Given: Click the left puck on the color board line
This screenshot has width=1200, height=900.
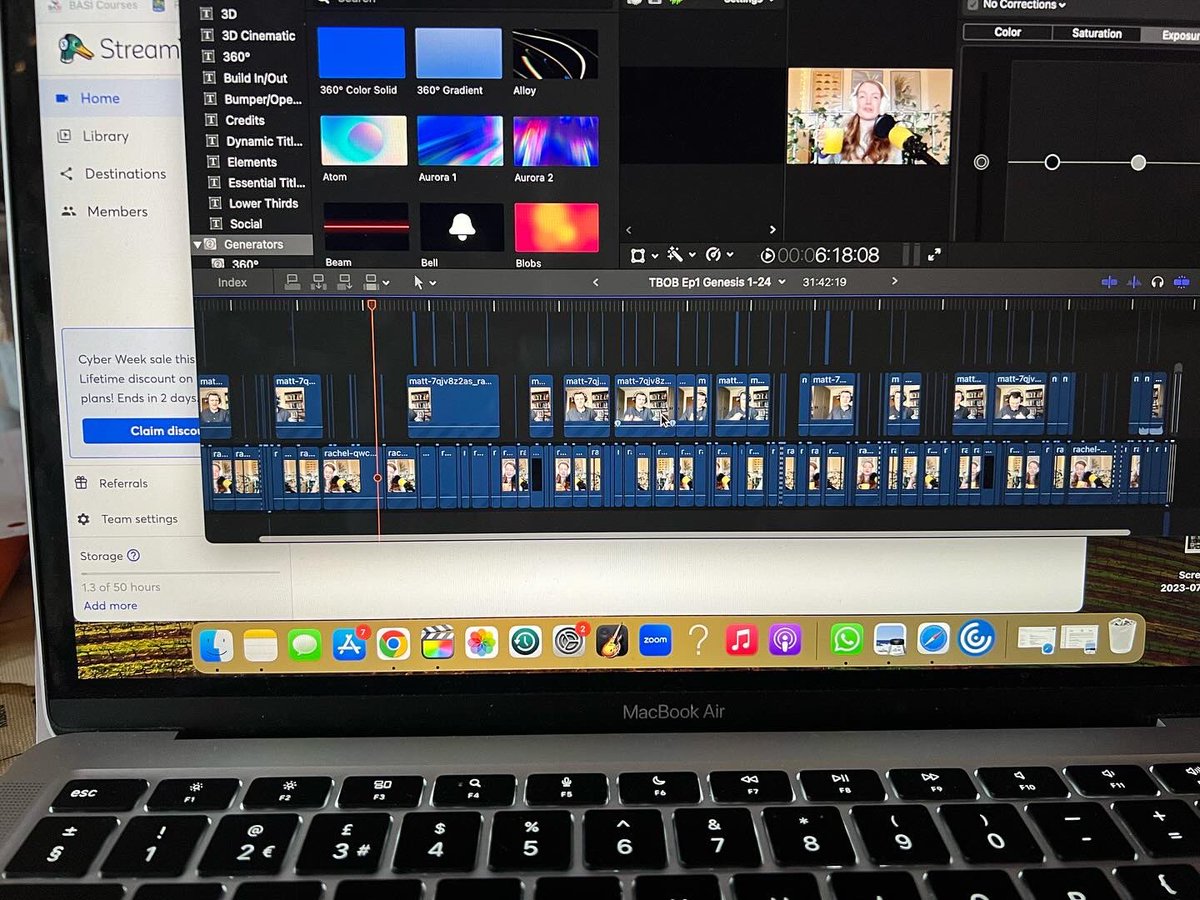Looking at the screenshot, I should coord(1052,162).
